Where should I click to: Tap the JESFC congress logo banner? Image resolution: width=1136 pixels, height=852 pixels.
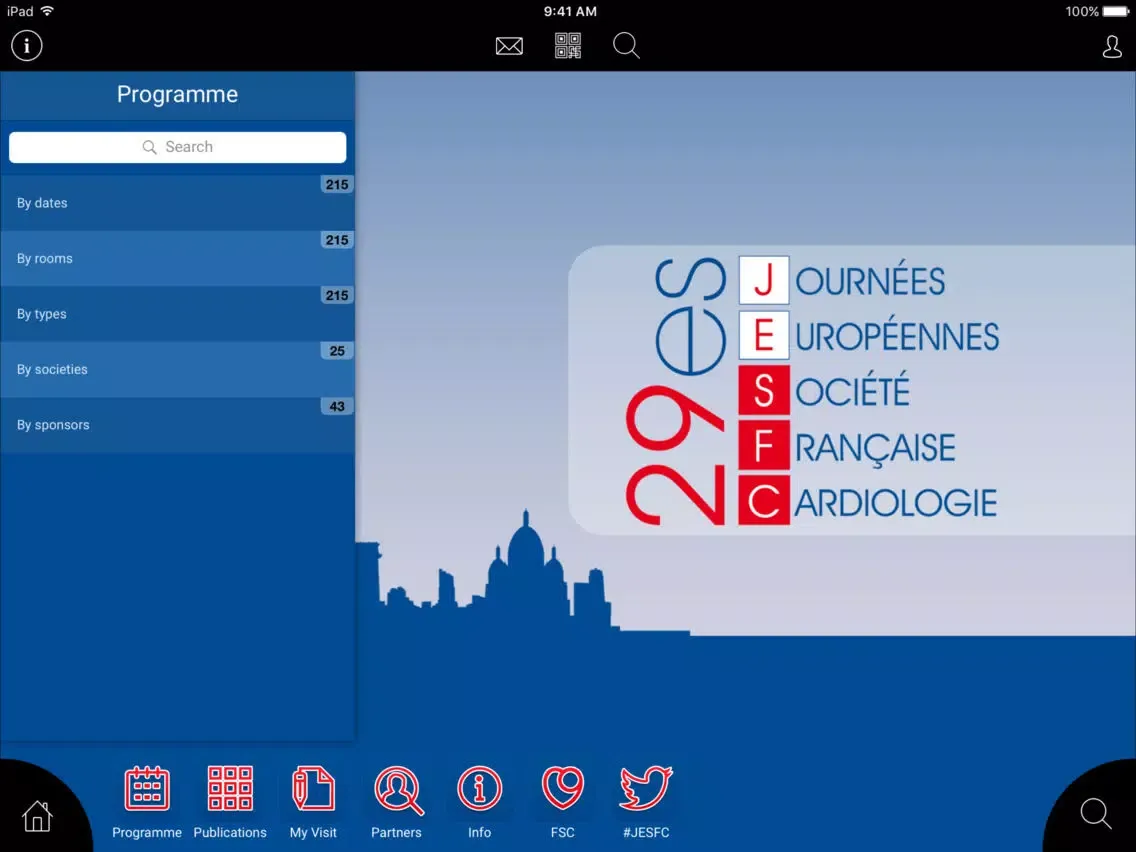(852, 390)
